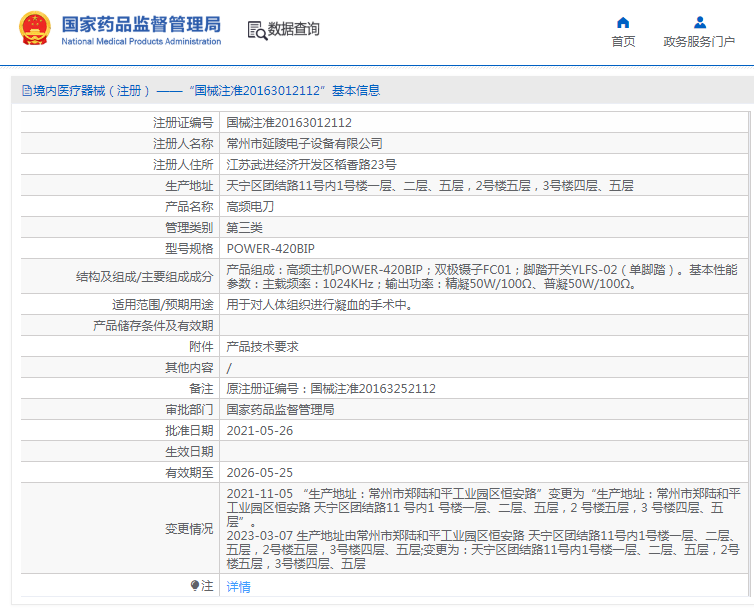The width and height of the screenshot is (754, 611).
Task: Open the 详情 note link
Action: click(x=239, y=586)
